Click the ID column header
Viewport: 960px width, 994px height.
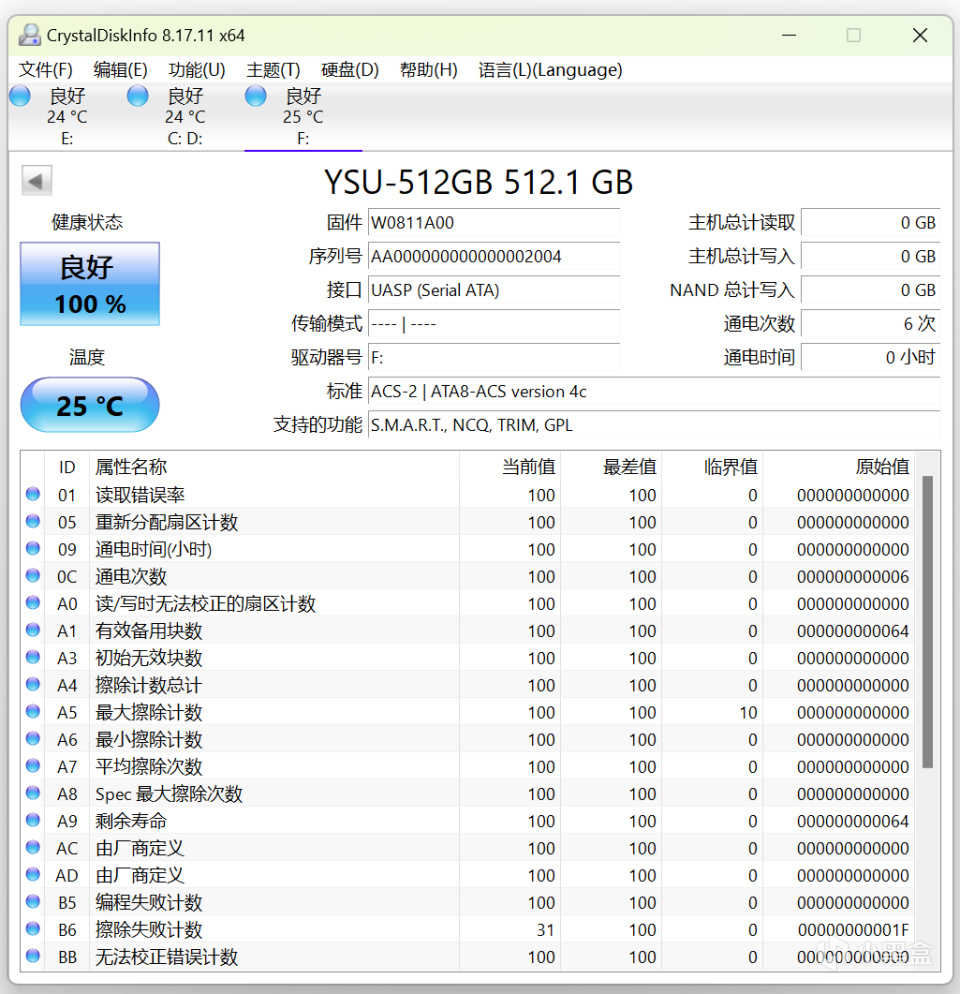click(67, 467)
